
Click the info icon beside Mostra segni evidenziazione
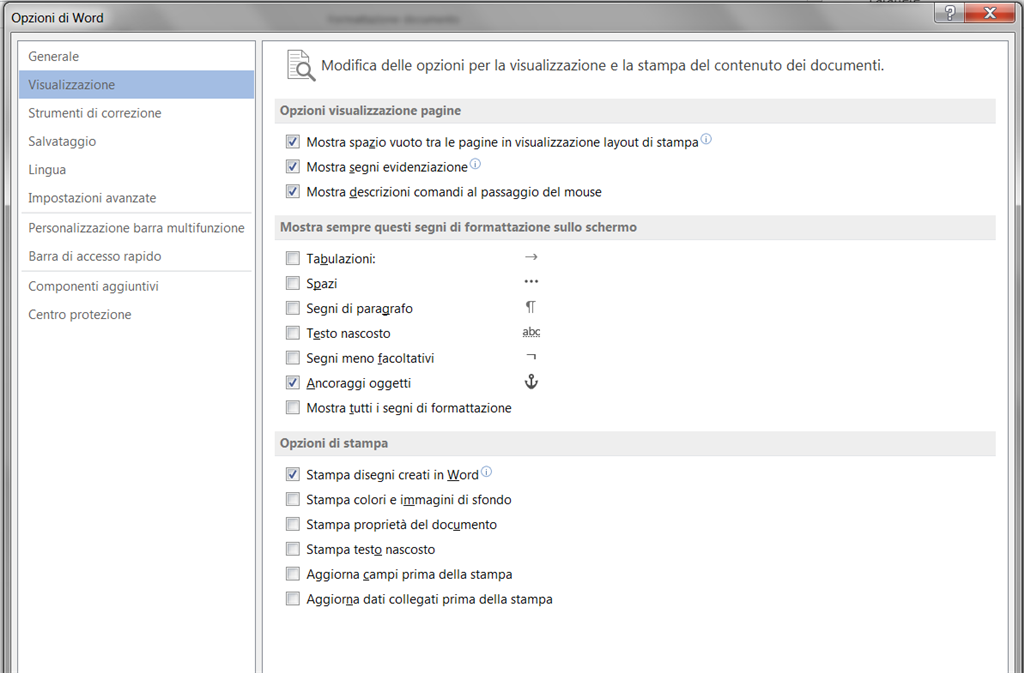point(475,164)
